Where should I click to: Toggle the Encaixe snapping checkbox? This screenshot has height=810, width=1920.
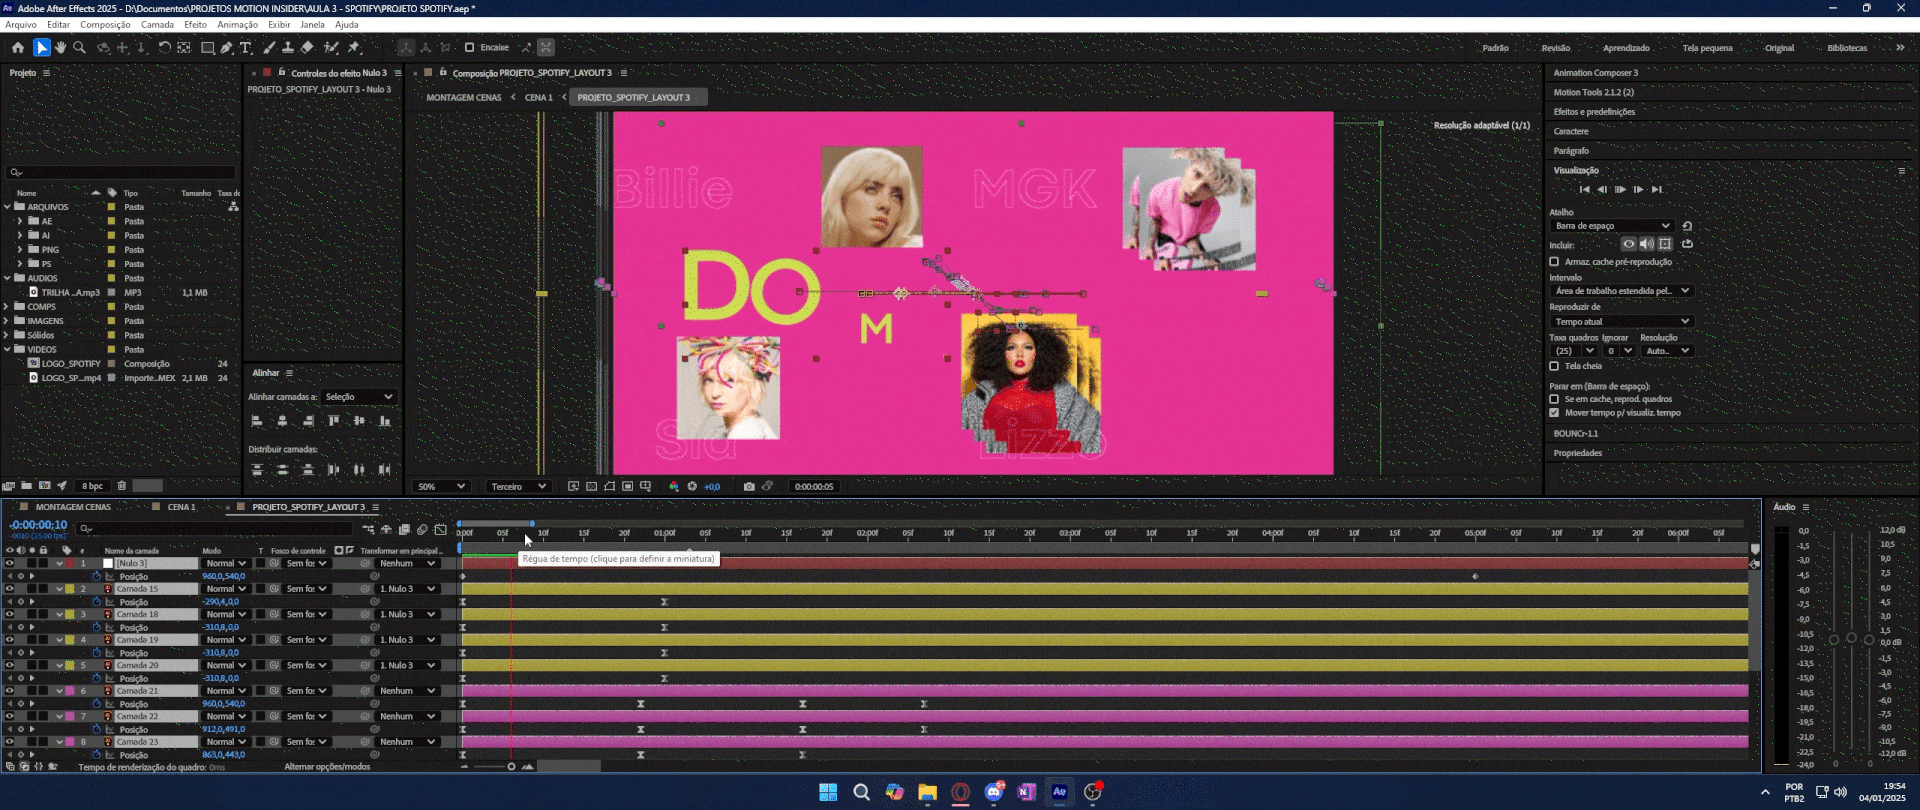click(x=469, y=47)
